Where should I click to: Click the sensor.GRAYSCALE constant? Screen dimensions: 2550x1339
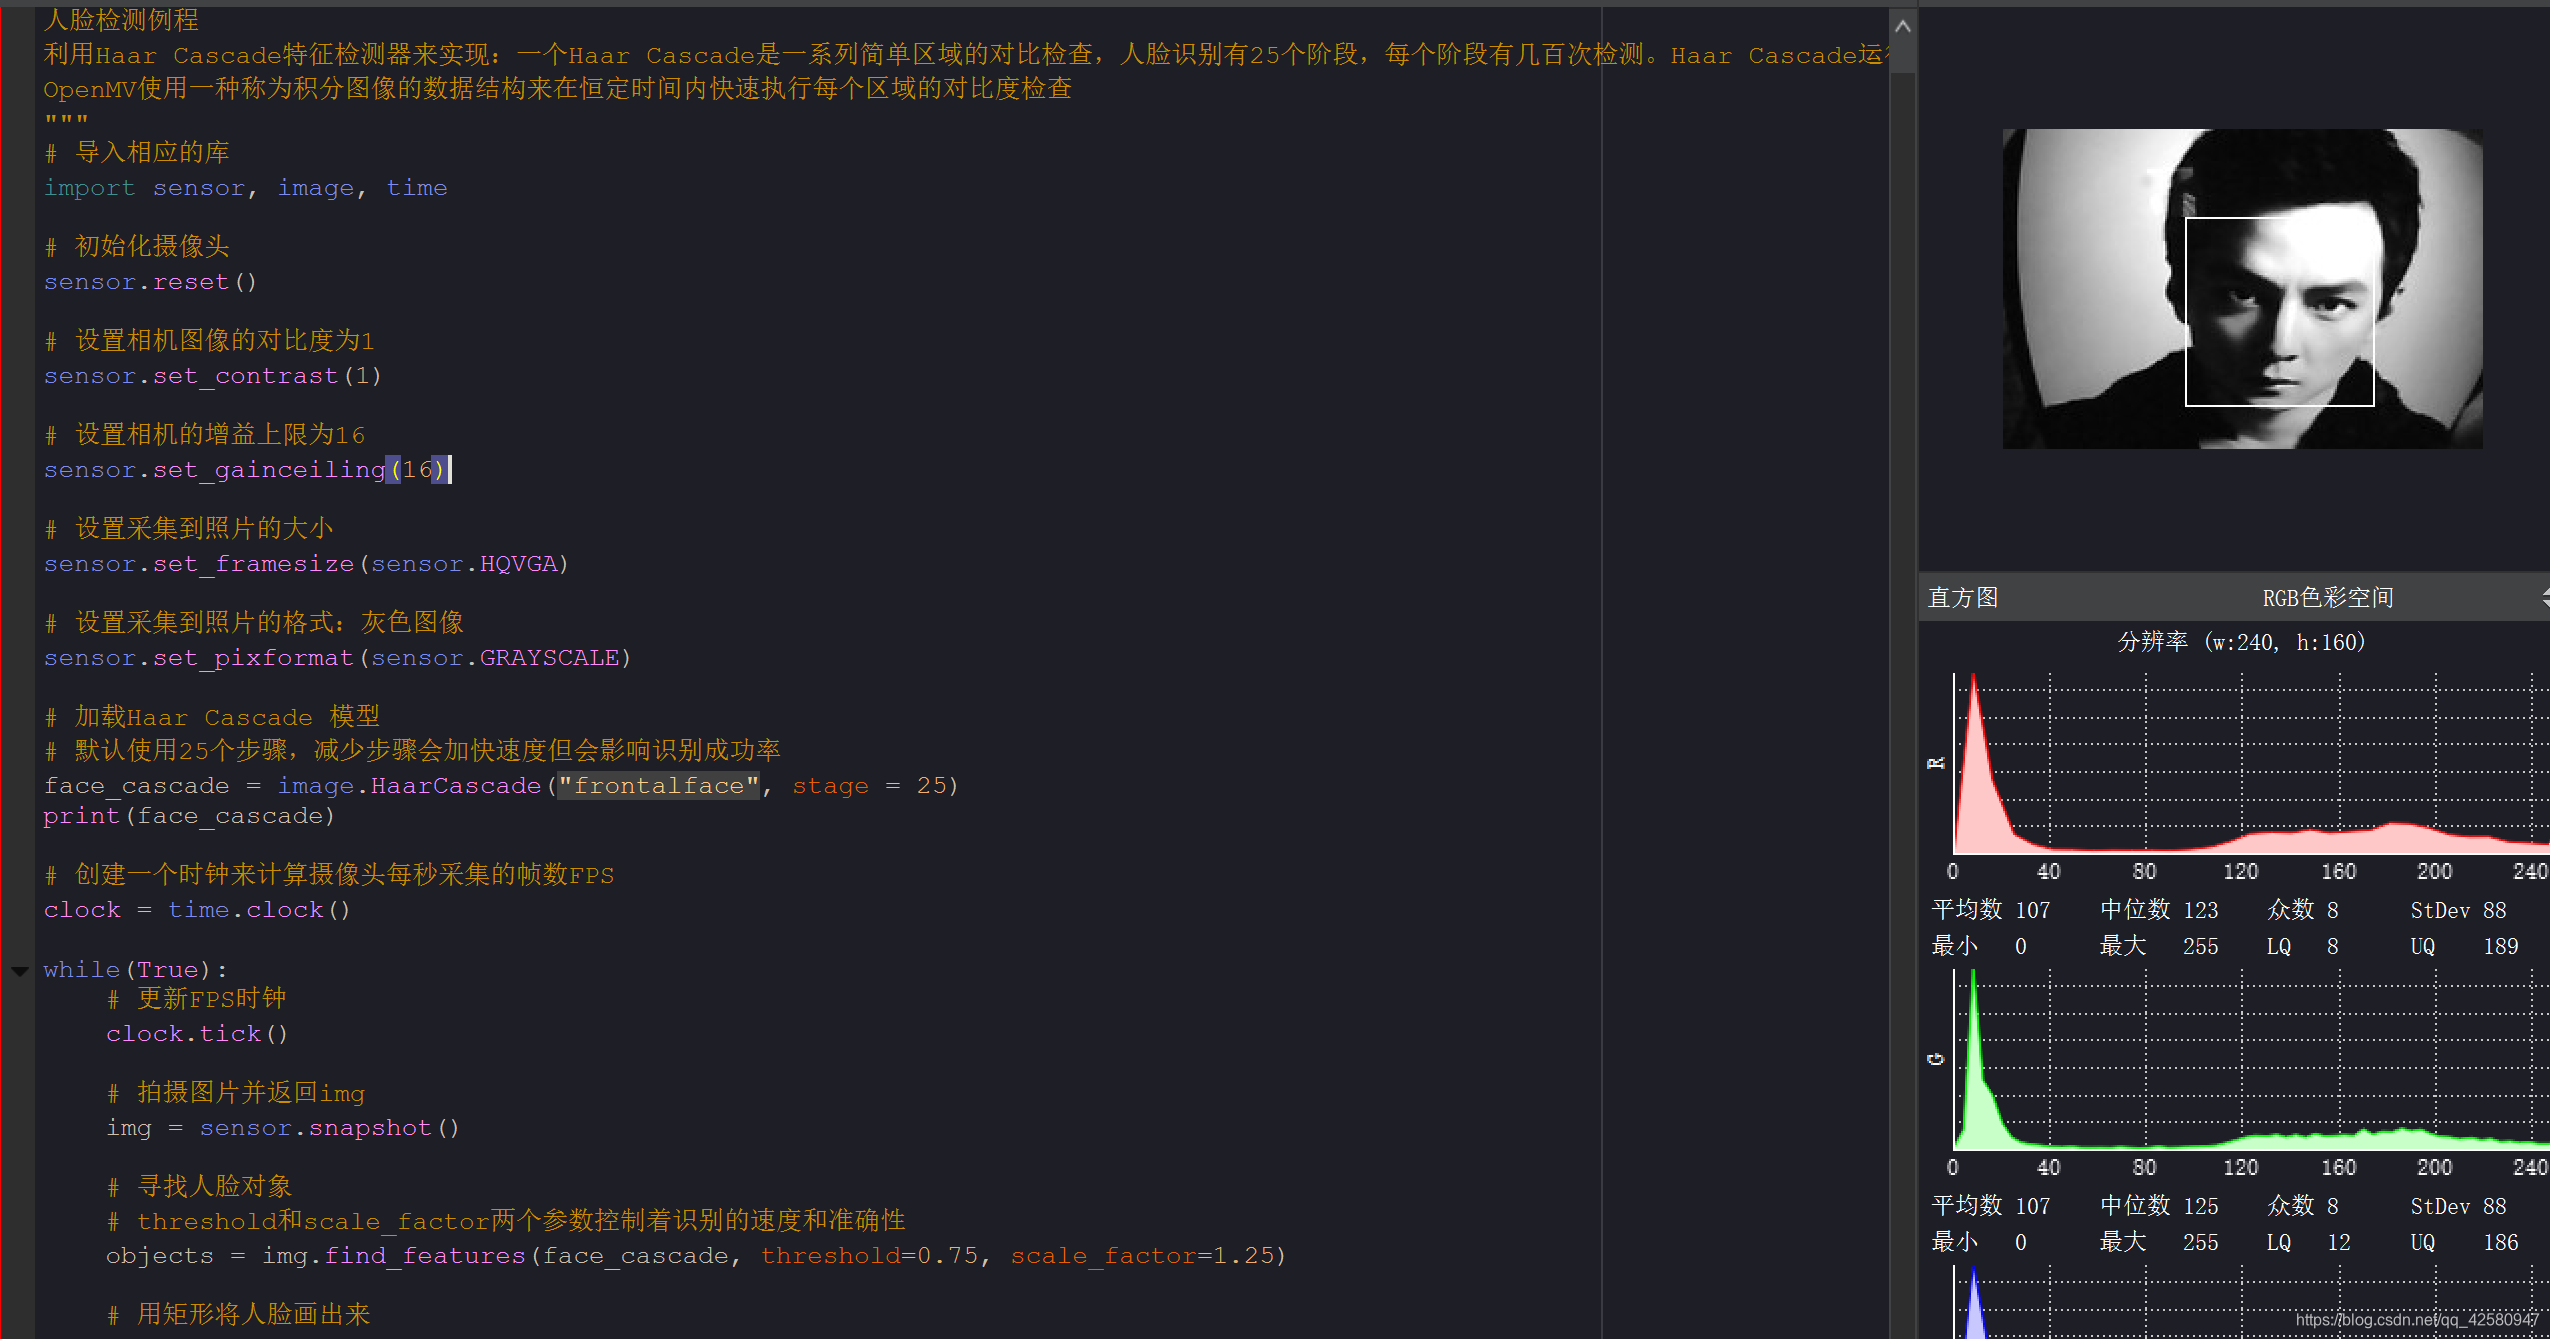tap(547, 658)
